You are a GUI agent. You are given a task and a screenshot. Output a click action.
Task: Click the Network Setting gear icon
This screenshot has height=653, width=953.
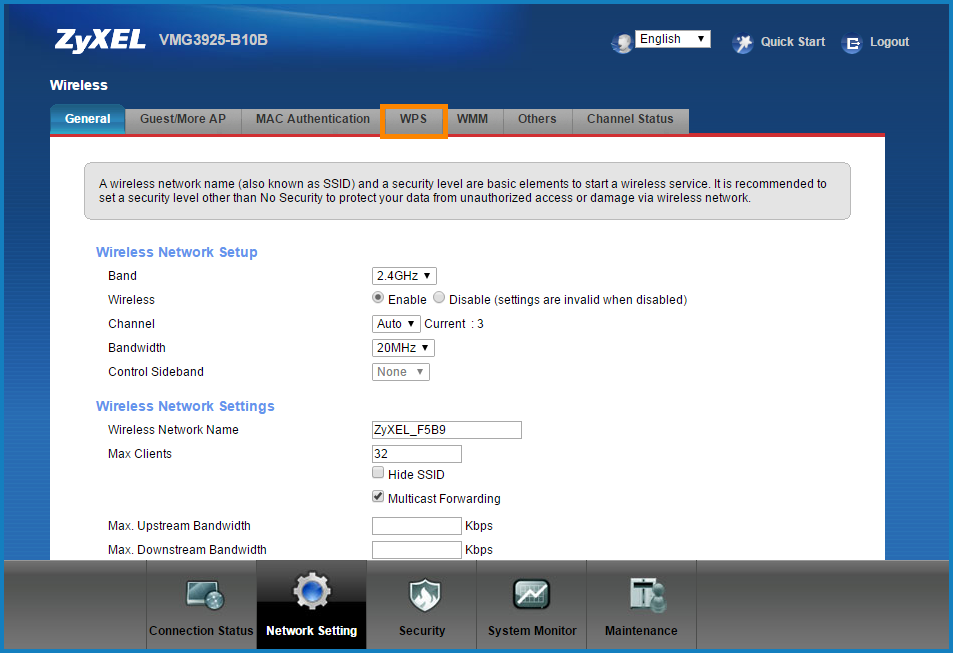(311, 593)
